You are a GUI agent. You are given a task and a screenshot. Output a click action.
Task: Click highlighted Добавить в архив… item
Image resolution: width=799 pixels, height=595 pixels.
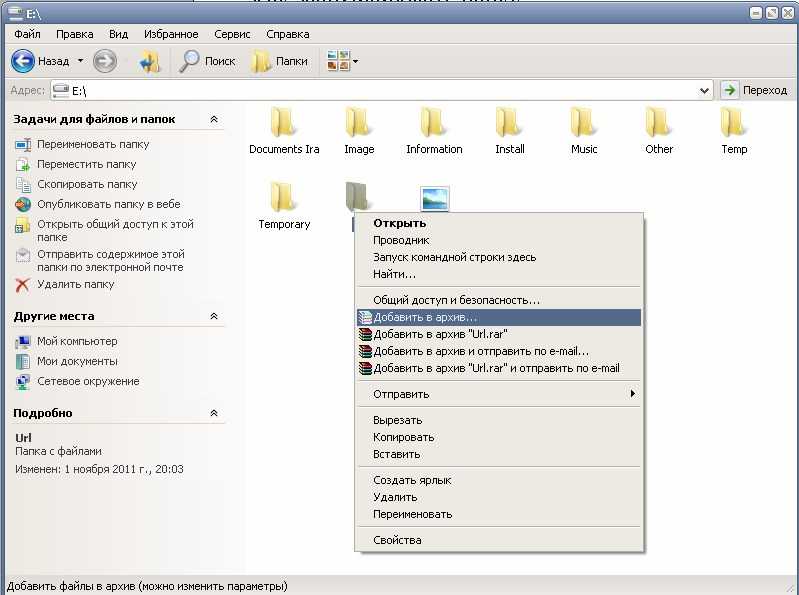tap(499, 317)
